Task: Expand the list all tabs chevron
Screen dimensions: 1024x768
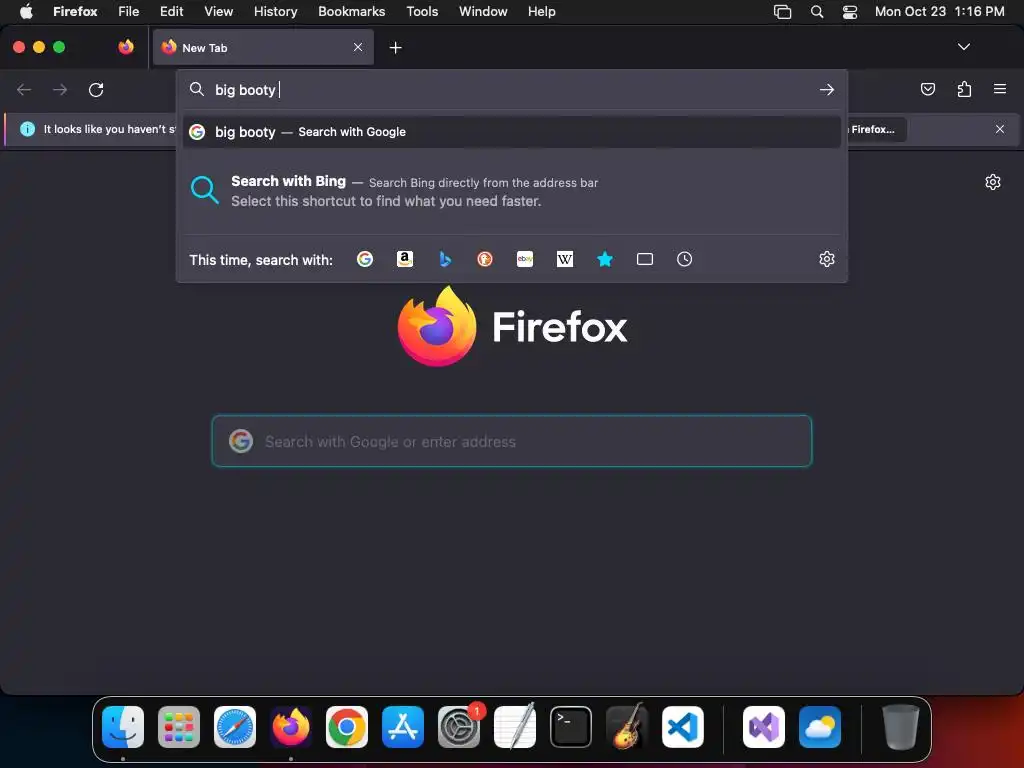Action: 964,47
